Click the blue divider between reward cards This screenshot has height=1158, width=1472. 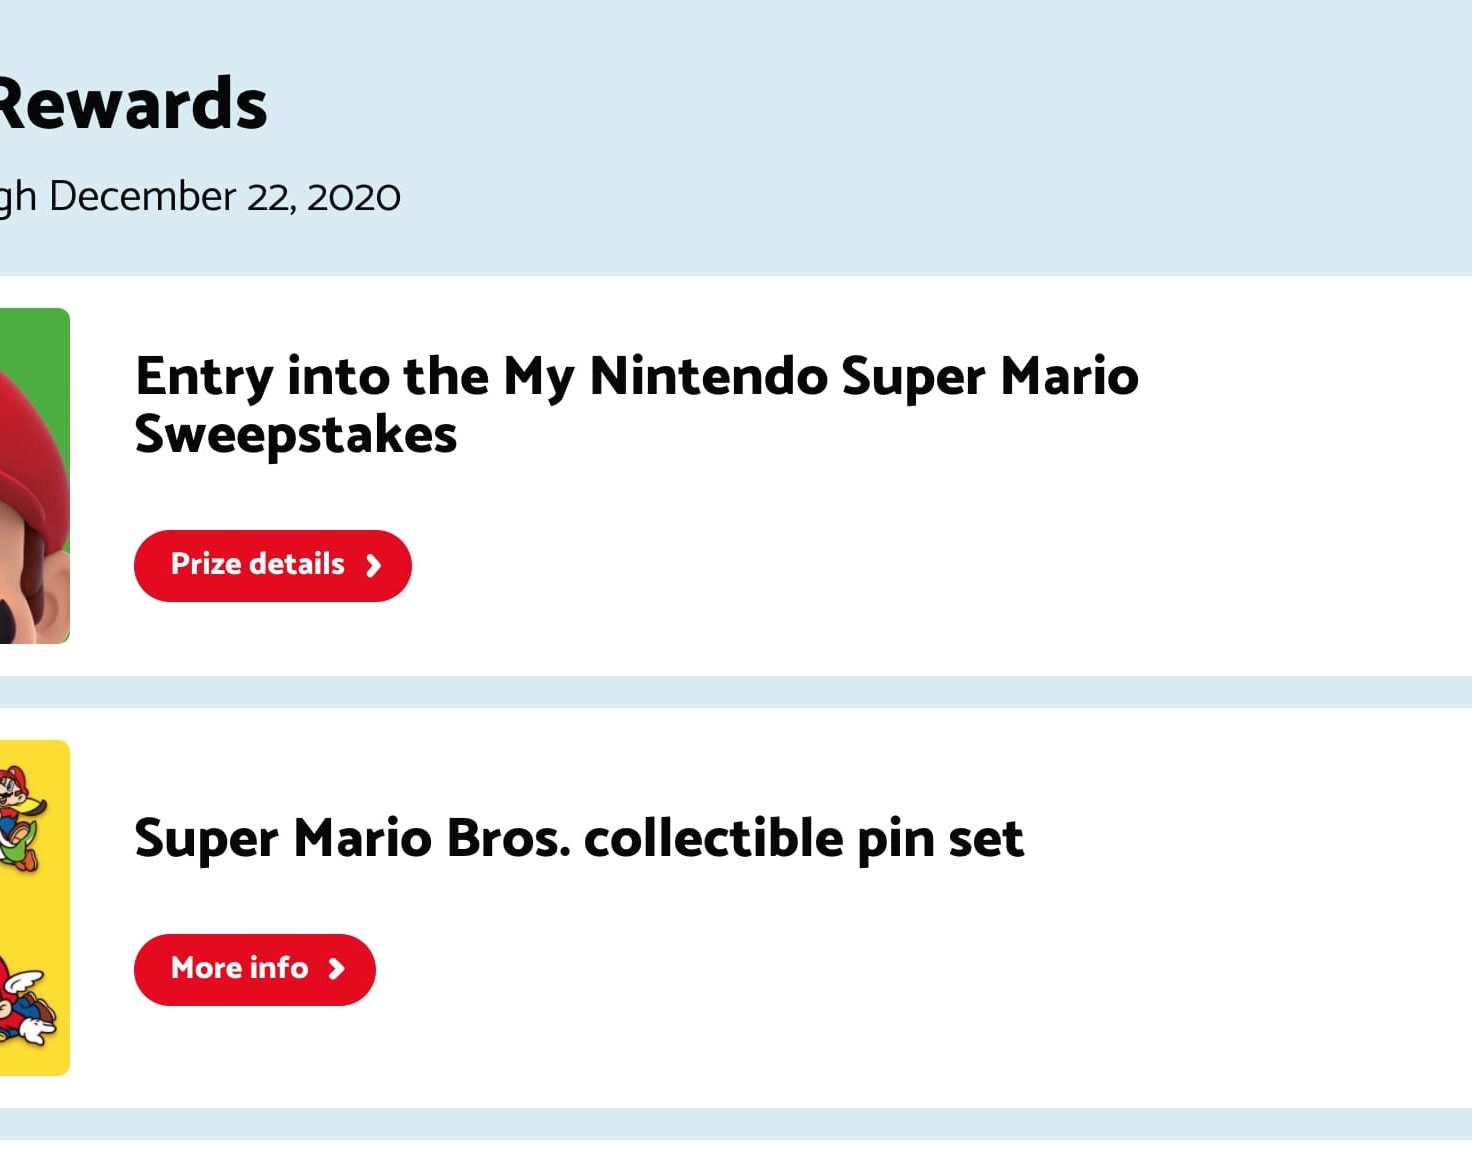click(x=736, y=691)
